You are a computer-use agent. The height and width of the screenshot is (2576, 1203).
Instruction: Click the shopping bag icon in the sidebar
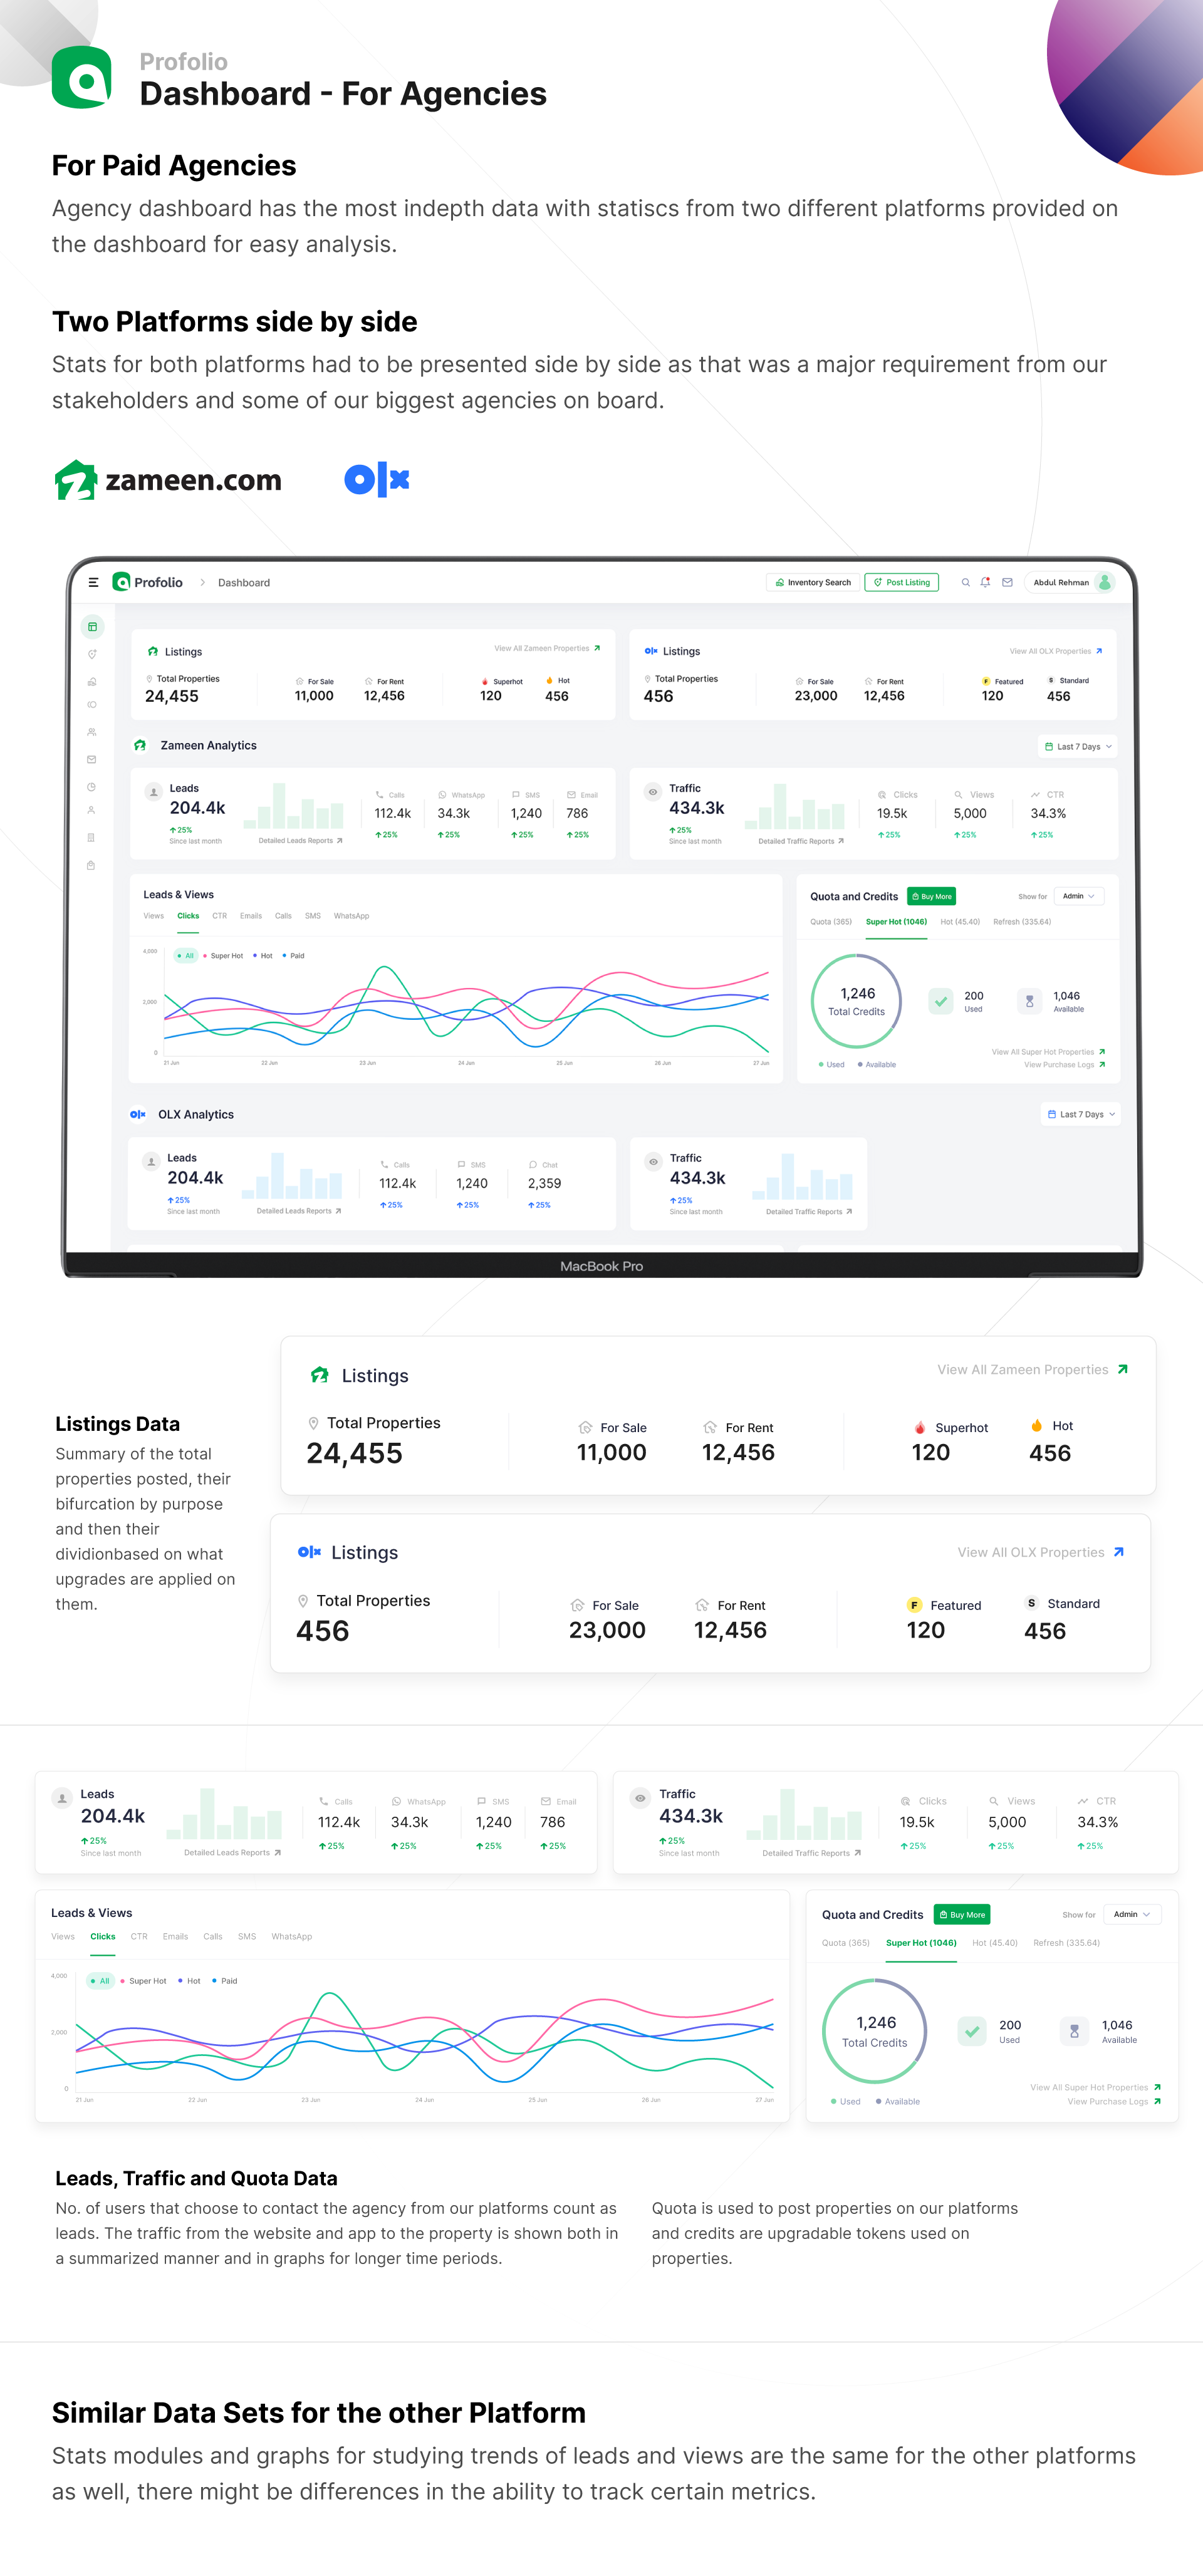pos(91,865)
